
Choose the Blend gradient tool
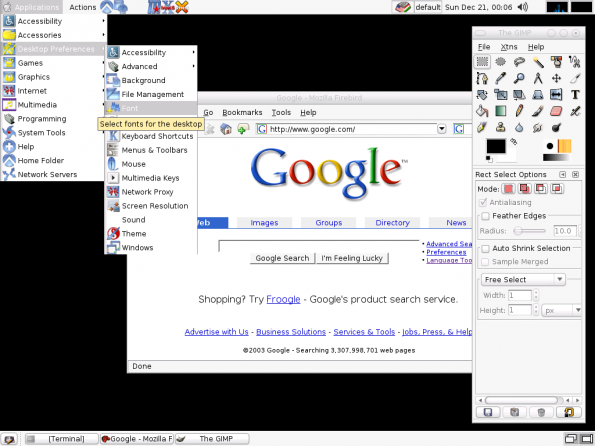(501, 111)
